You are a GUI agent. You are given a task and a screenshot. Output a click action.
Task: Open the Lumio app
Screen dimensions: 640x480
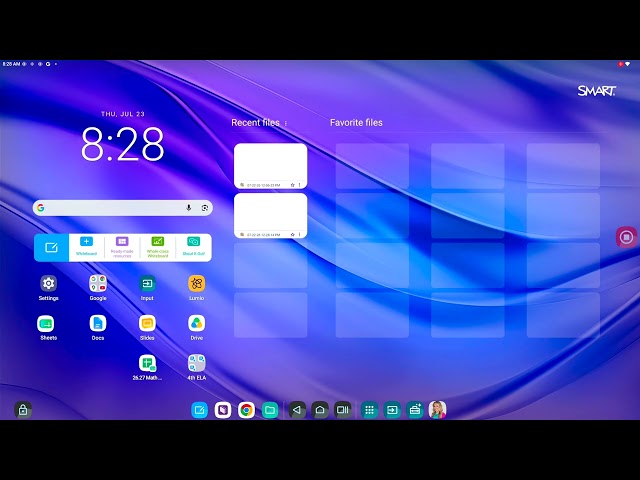point(196,283)
